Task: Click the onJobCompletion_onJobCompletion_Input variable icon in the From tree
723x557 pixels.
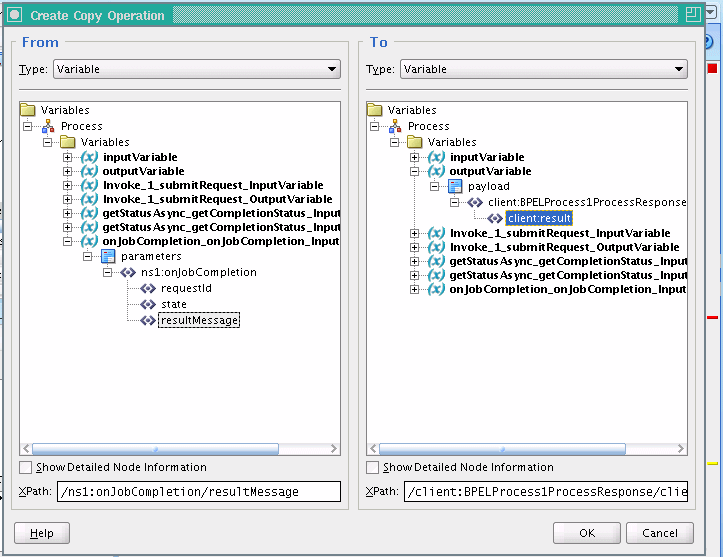Action: click(89, 241)
